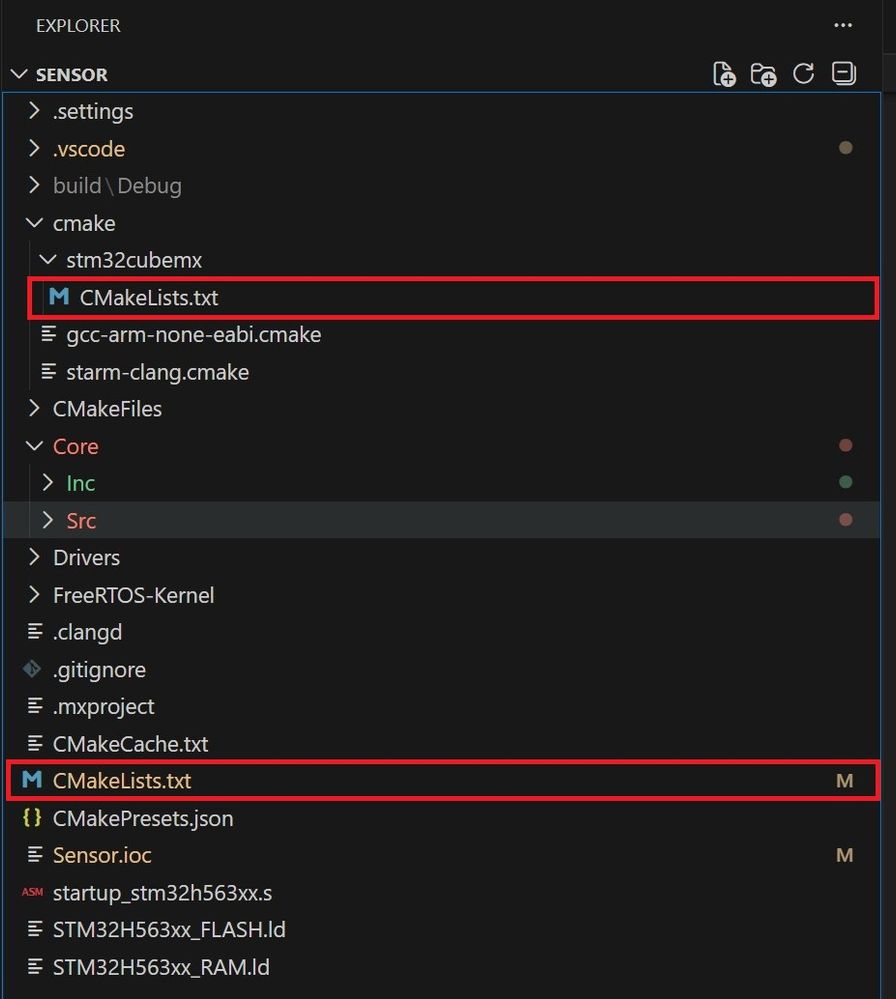Collapse the stm32cubemx folder
The height and width of the screenshot is (999, 896).
tap(47, 260)
